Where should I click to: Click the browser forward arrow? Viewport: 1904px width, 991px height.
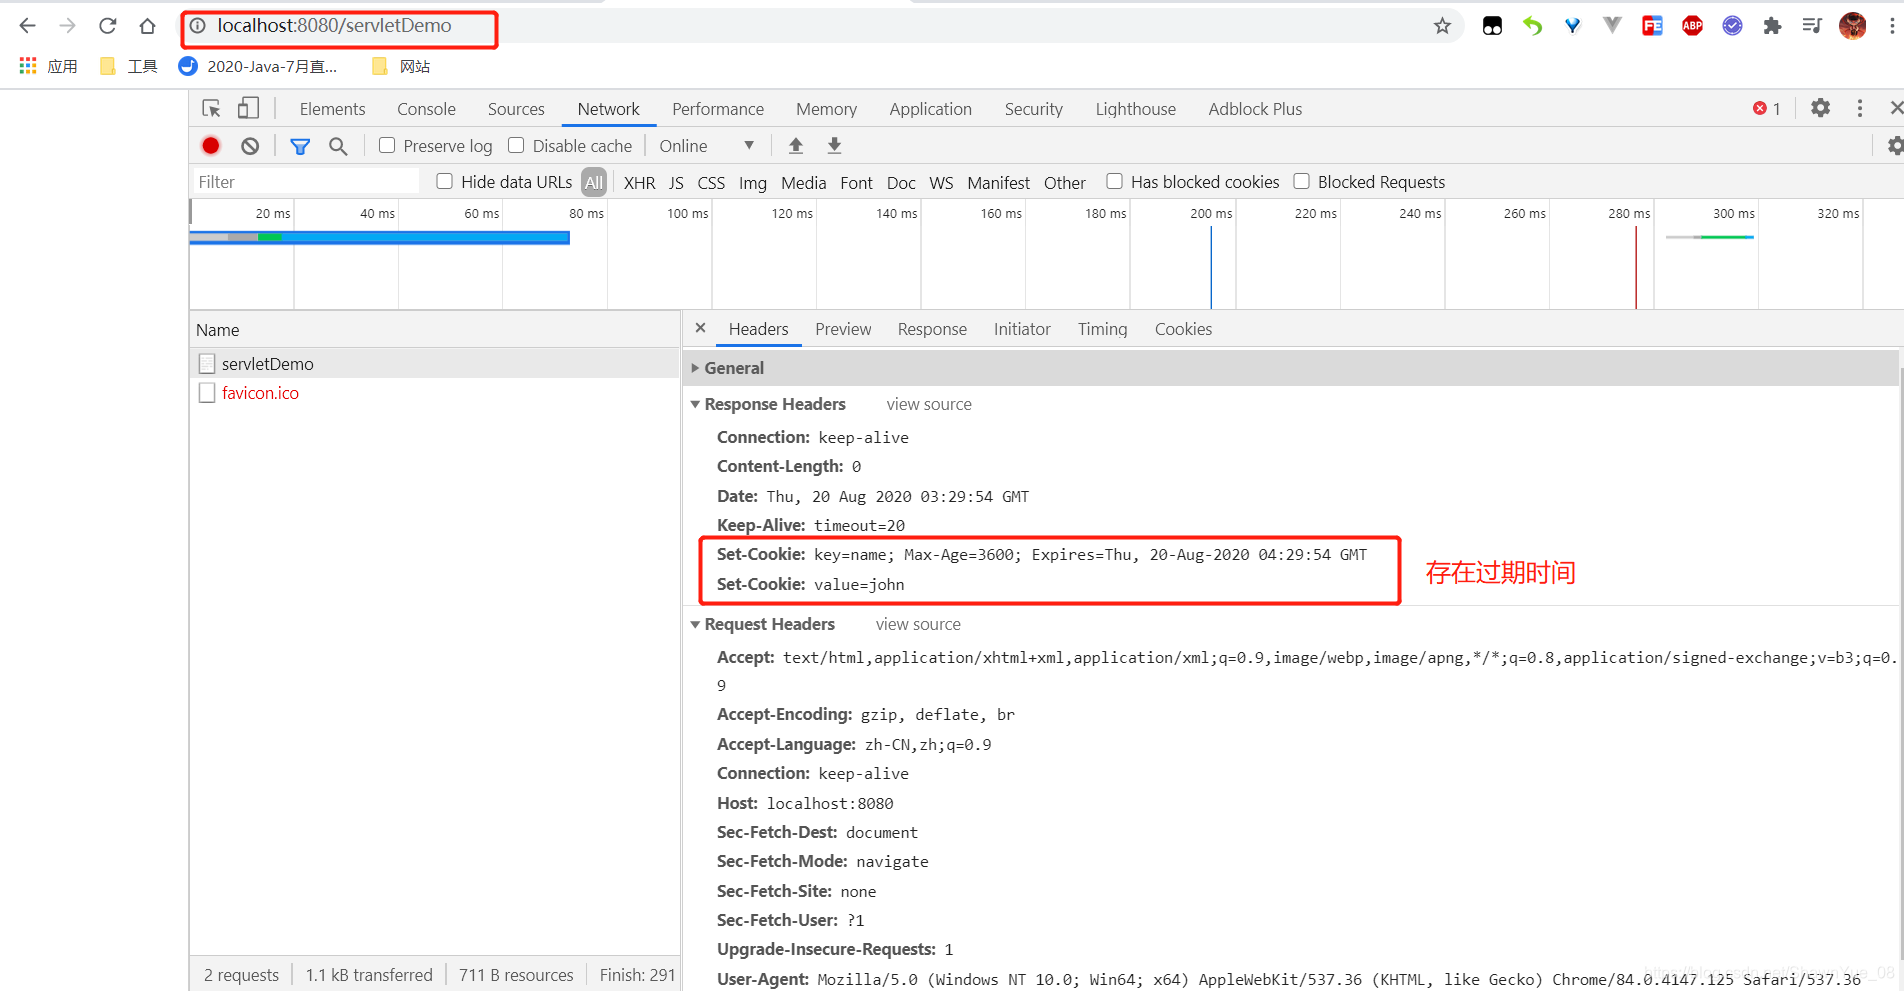point(67,26)
